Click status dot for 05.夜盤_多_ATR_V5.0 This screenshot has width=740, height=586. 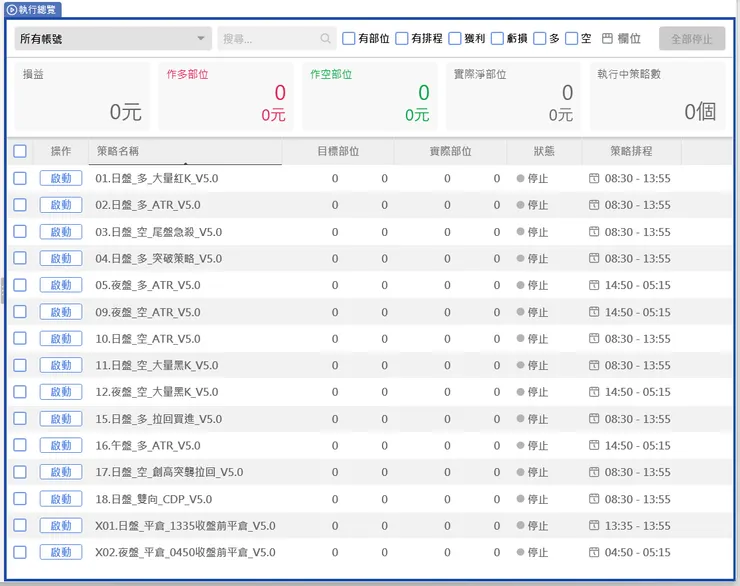point(521,285)
